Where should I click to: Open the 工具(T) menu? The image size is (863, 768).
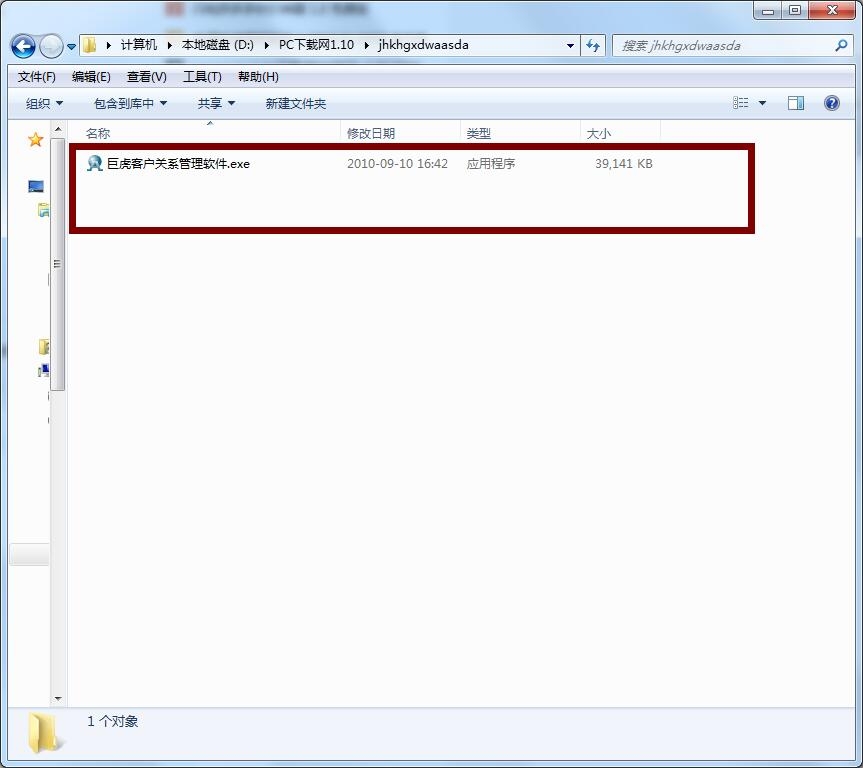202,77
